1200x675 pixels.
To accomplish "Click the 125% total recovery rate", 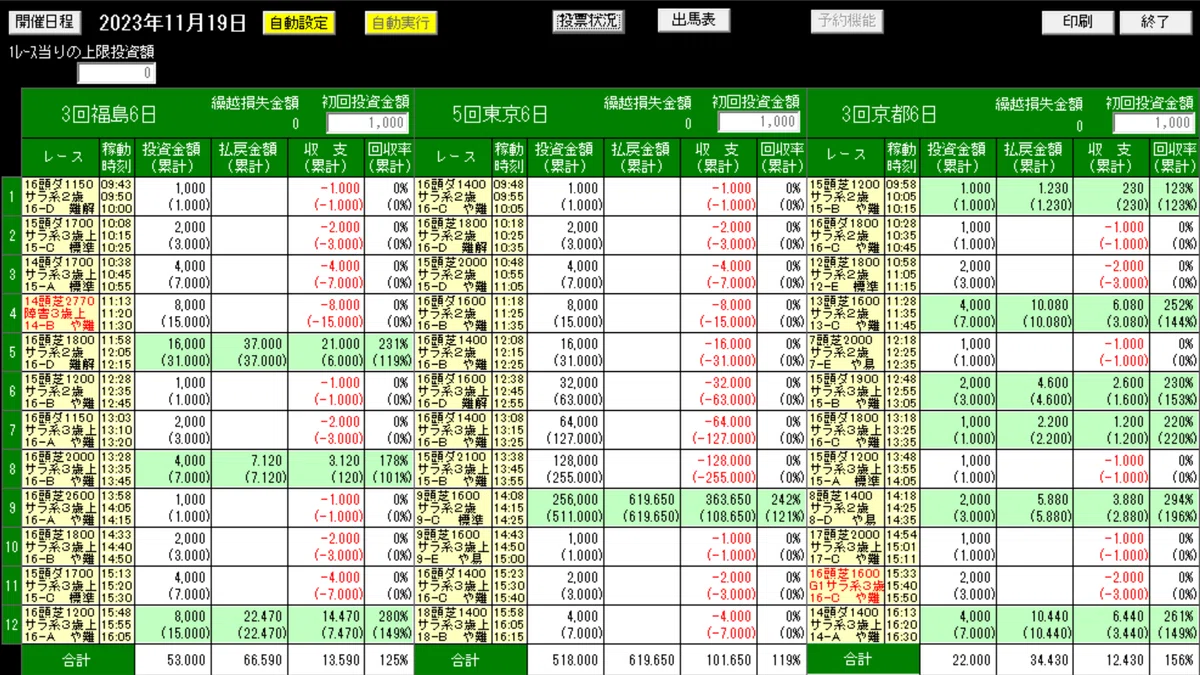I will tap(389, 660).
